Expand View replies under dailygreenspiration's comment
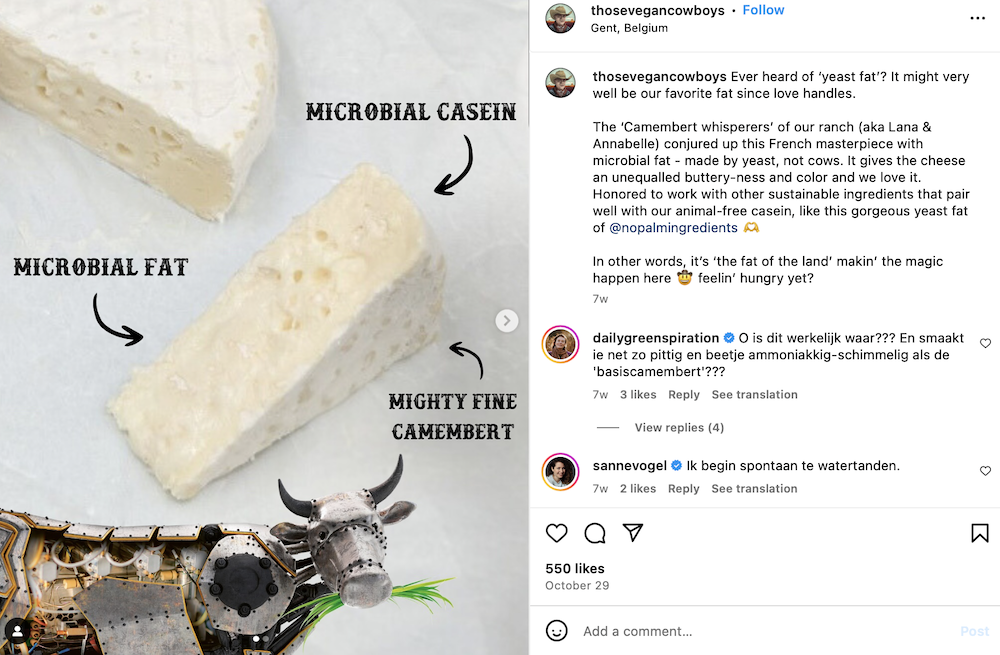This screenshot has width=1000, height=655. coord(679,427)
